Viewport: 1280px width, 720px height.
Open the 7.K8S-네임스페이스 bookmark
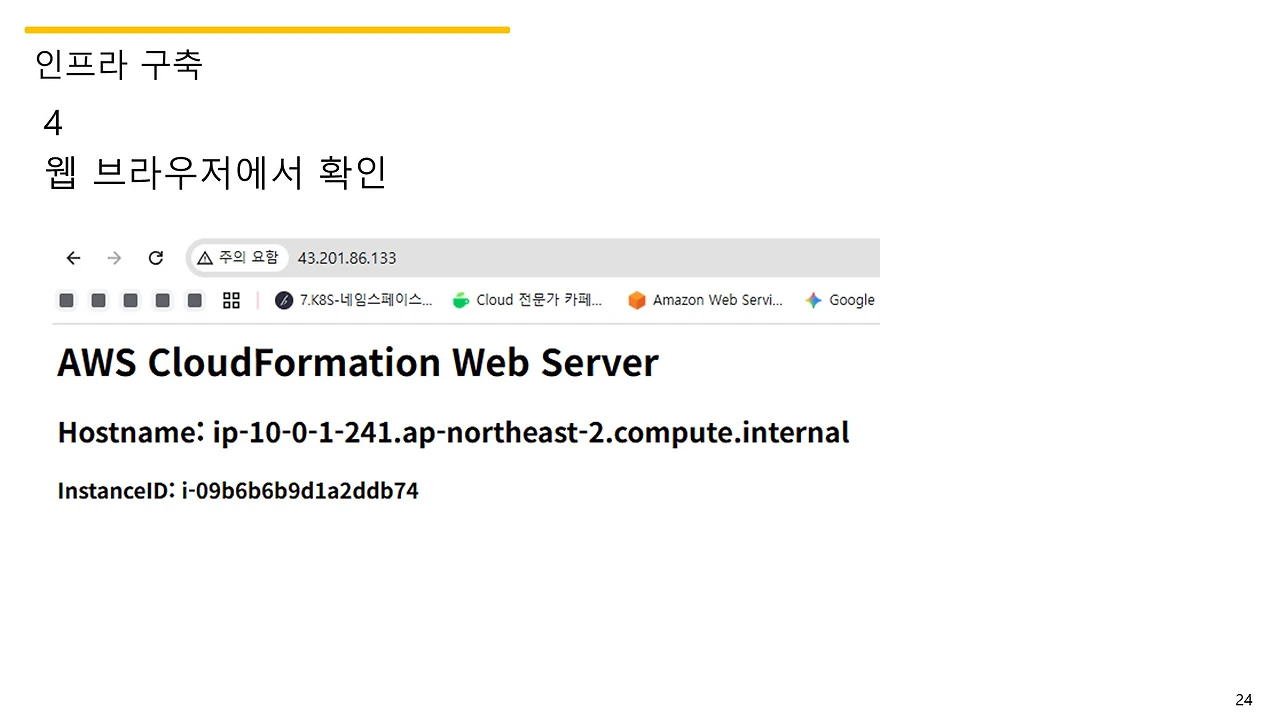pos(354,300)
